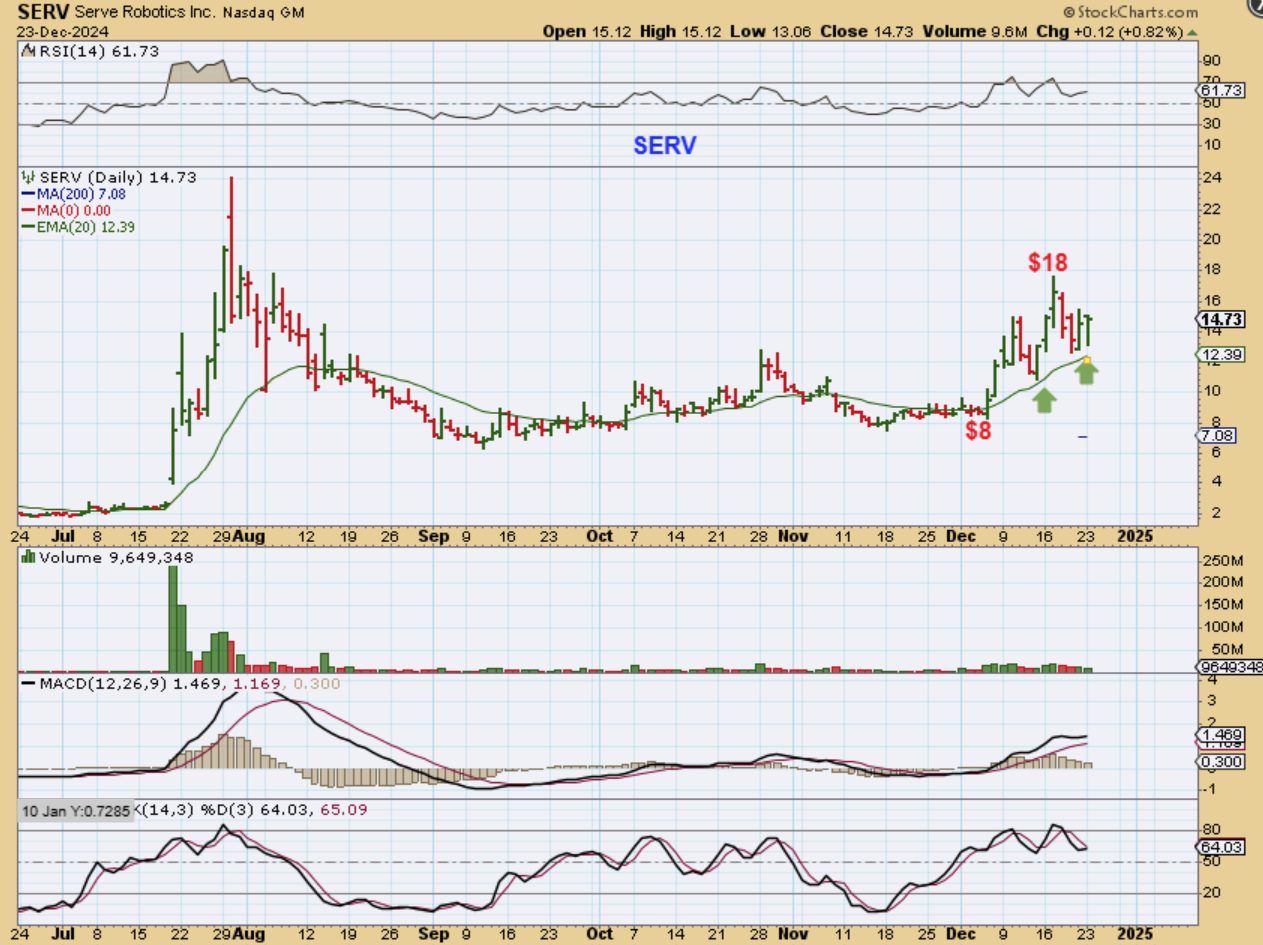Click the 61.73 RSI axis value tag
The width and height of the screenshot is (1263, 945).
coord(1219,90)
